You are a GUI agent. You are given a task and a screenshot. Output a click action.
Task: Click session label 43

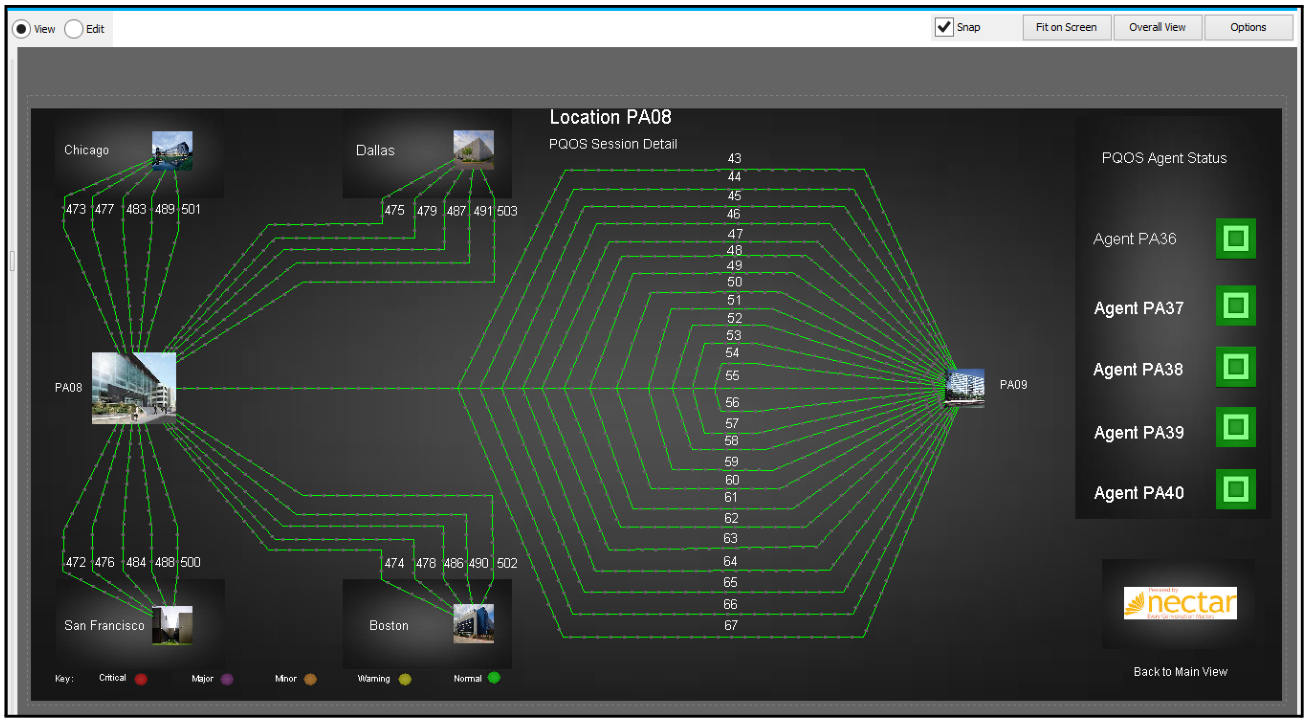pyautogui.click(x=734, y=159)
